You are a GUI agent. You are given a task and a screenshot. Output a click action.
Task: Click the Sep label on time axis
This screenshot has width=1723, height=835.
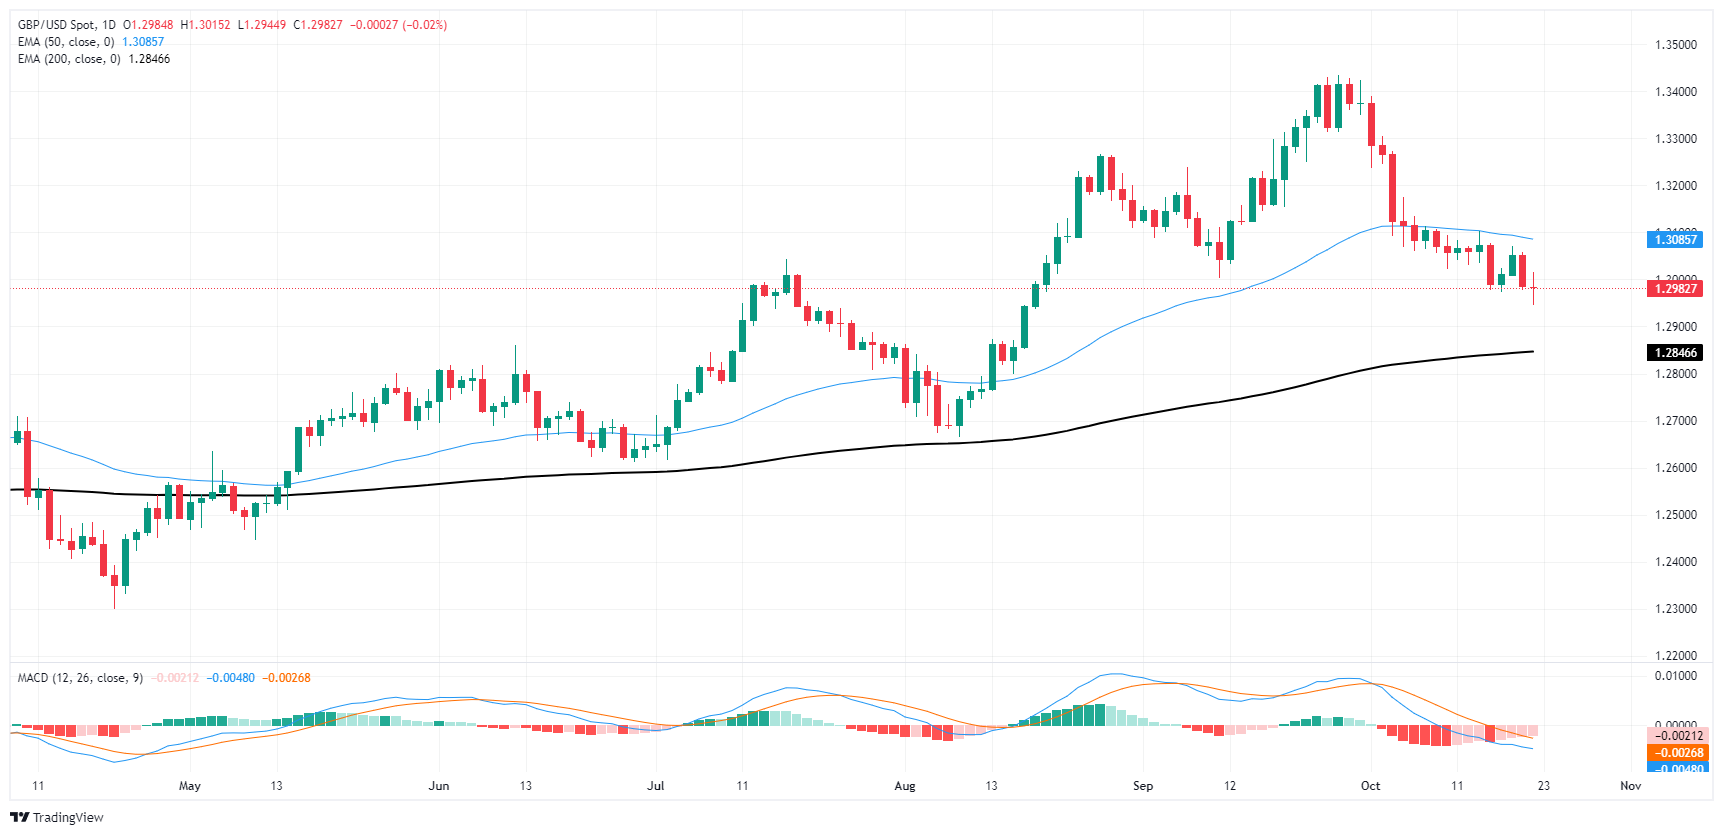pyautogui.click(x=1142, y=786)
